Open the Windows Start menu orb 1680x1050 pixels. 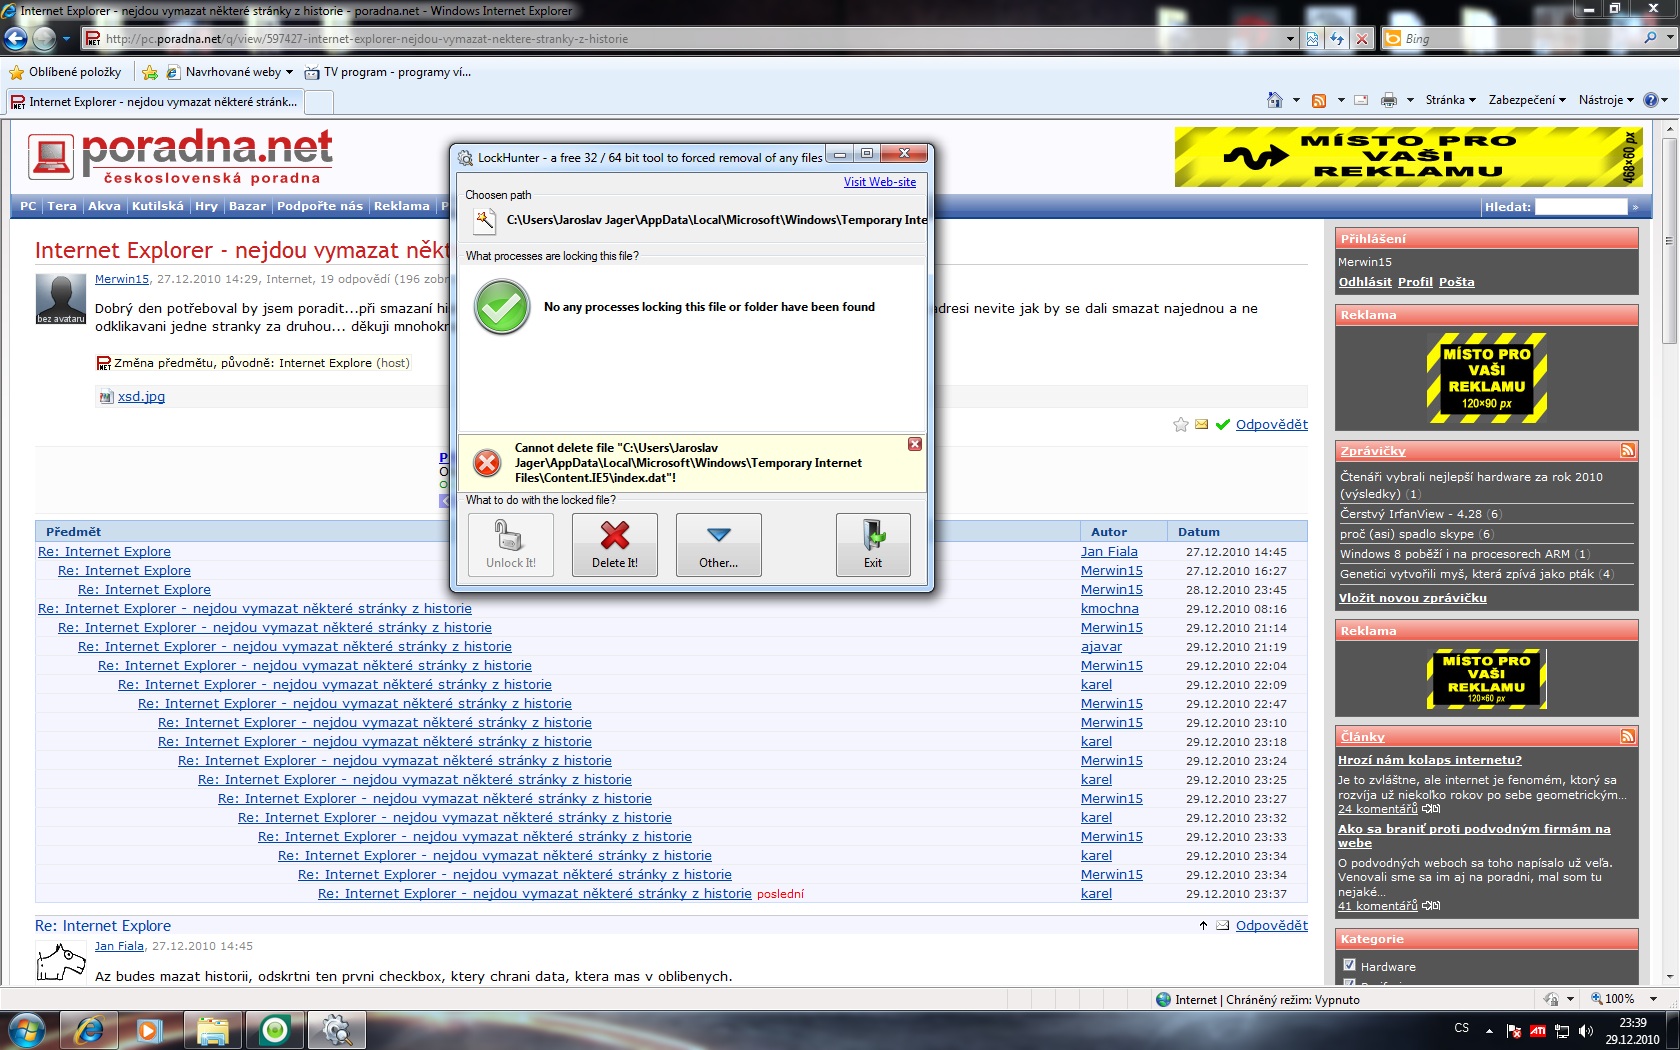point(27,1029)
